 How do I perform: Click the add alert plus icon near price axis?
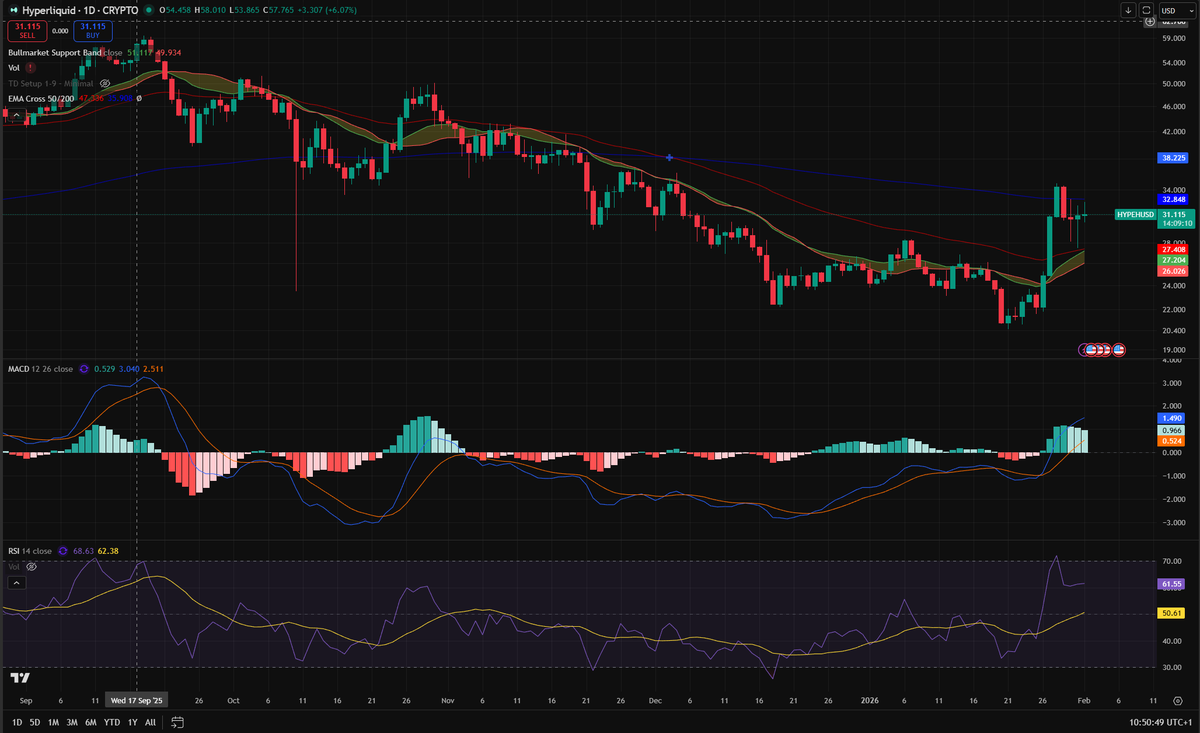(x=1149, y=21)
